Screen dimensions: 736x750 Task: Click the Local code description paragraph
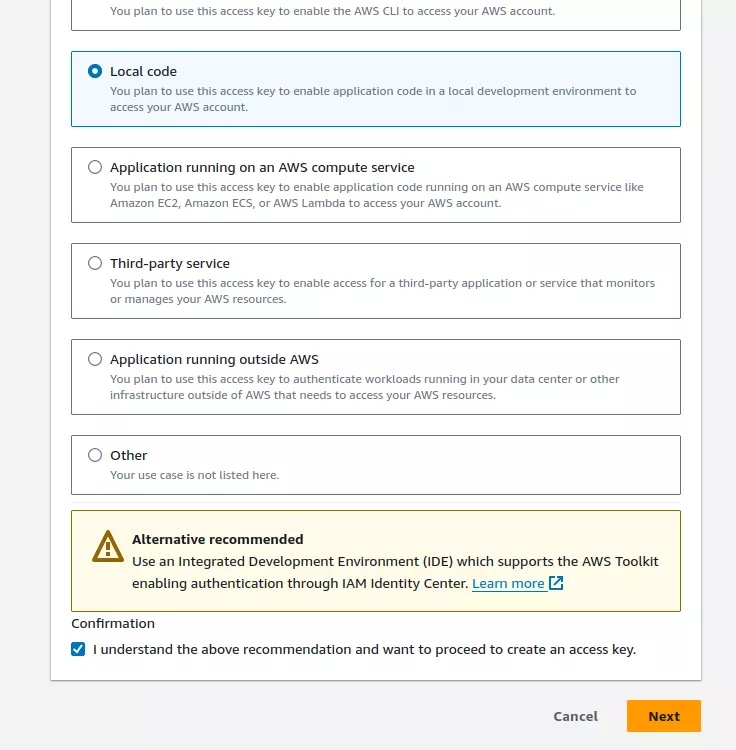[x=373, y=99]
